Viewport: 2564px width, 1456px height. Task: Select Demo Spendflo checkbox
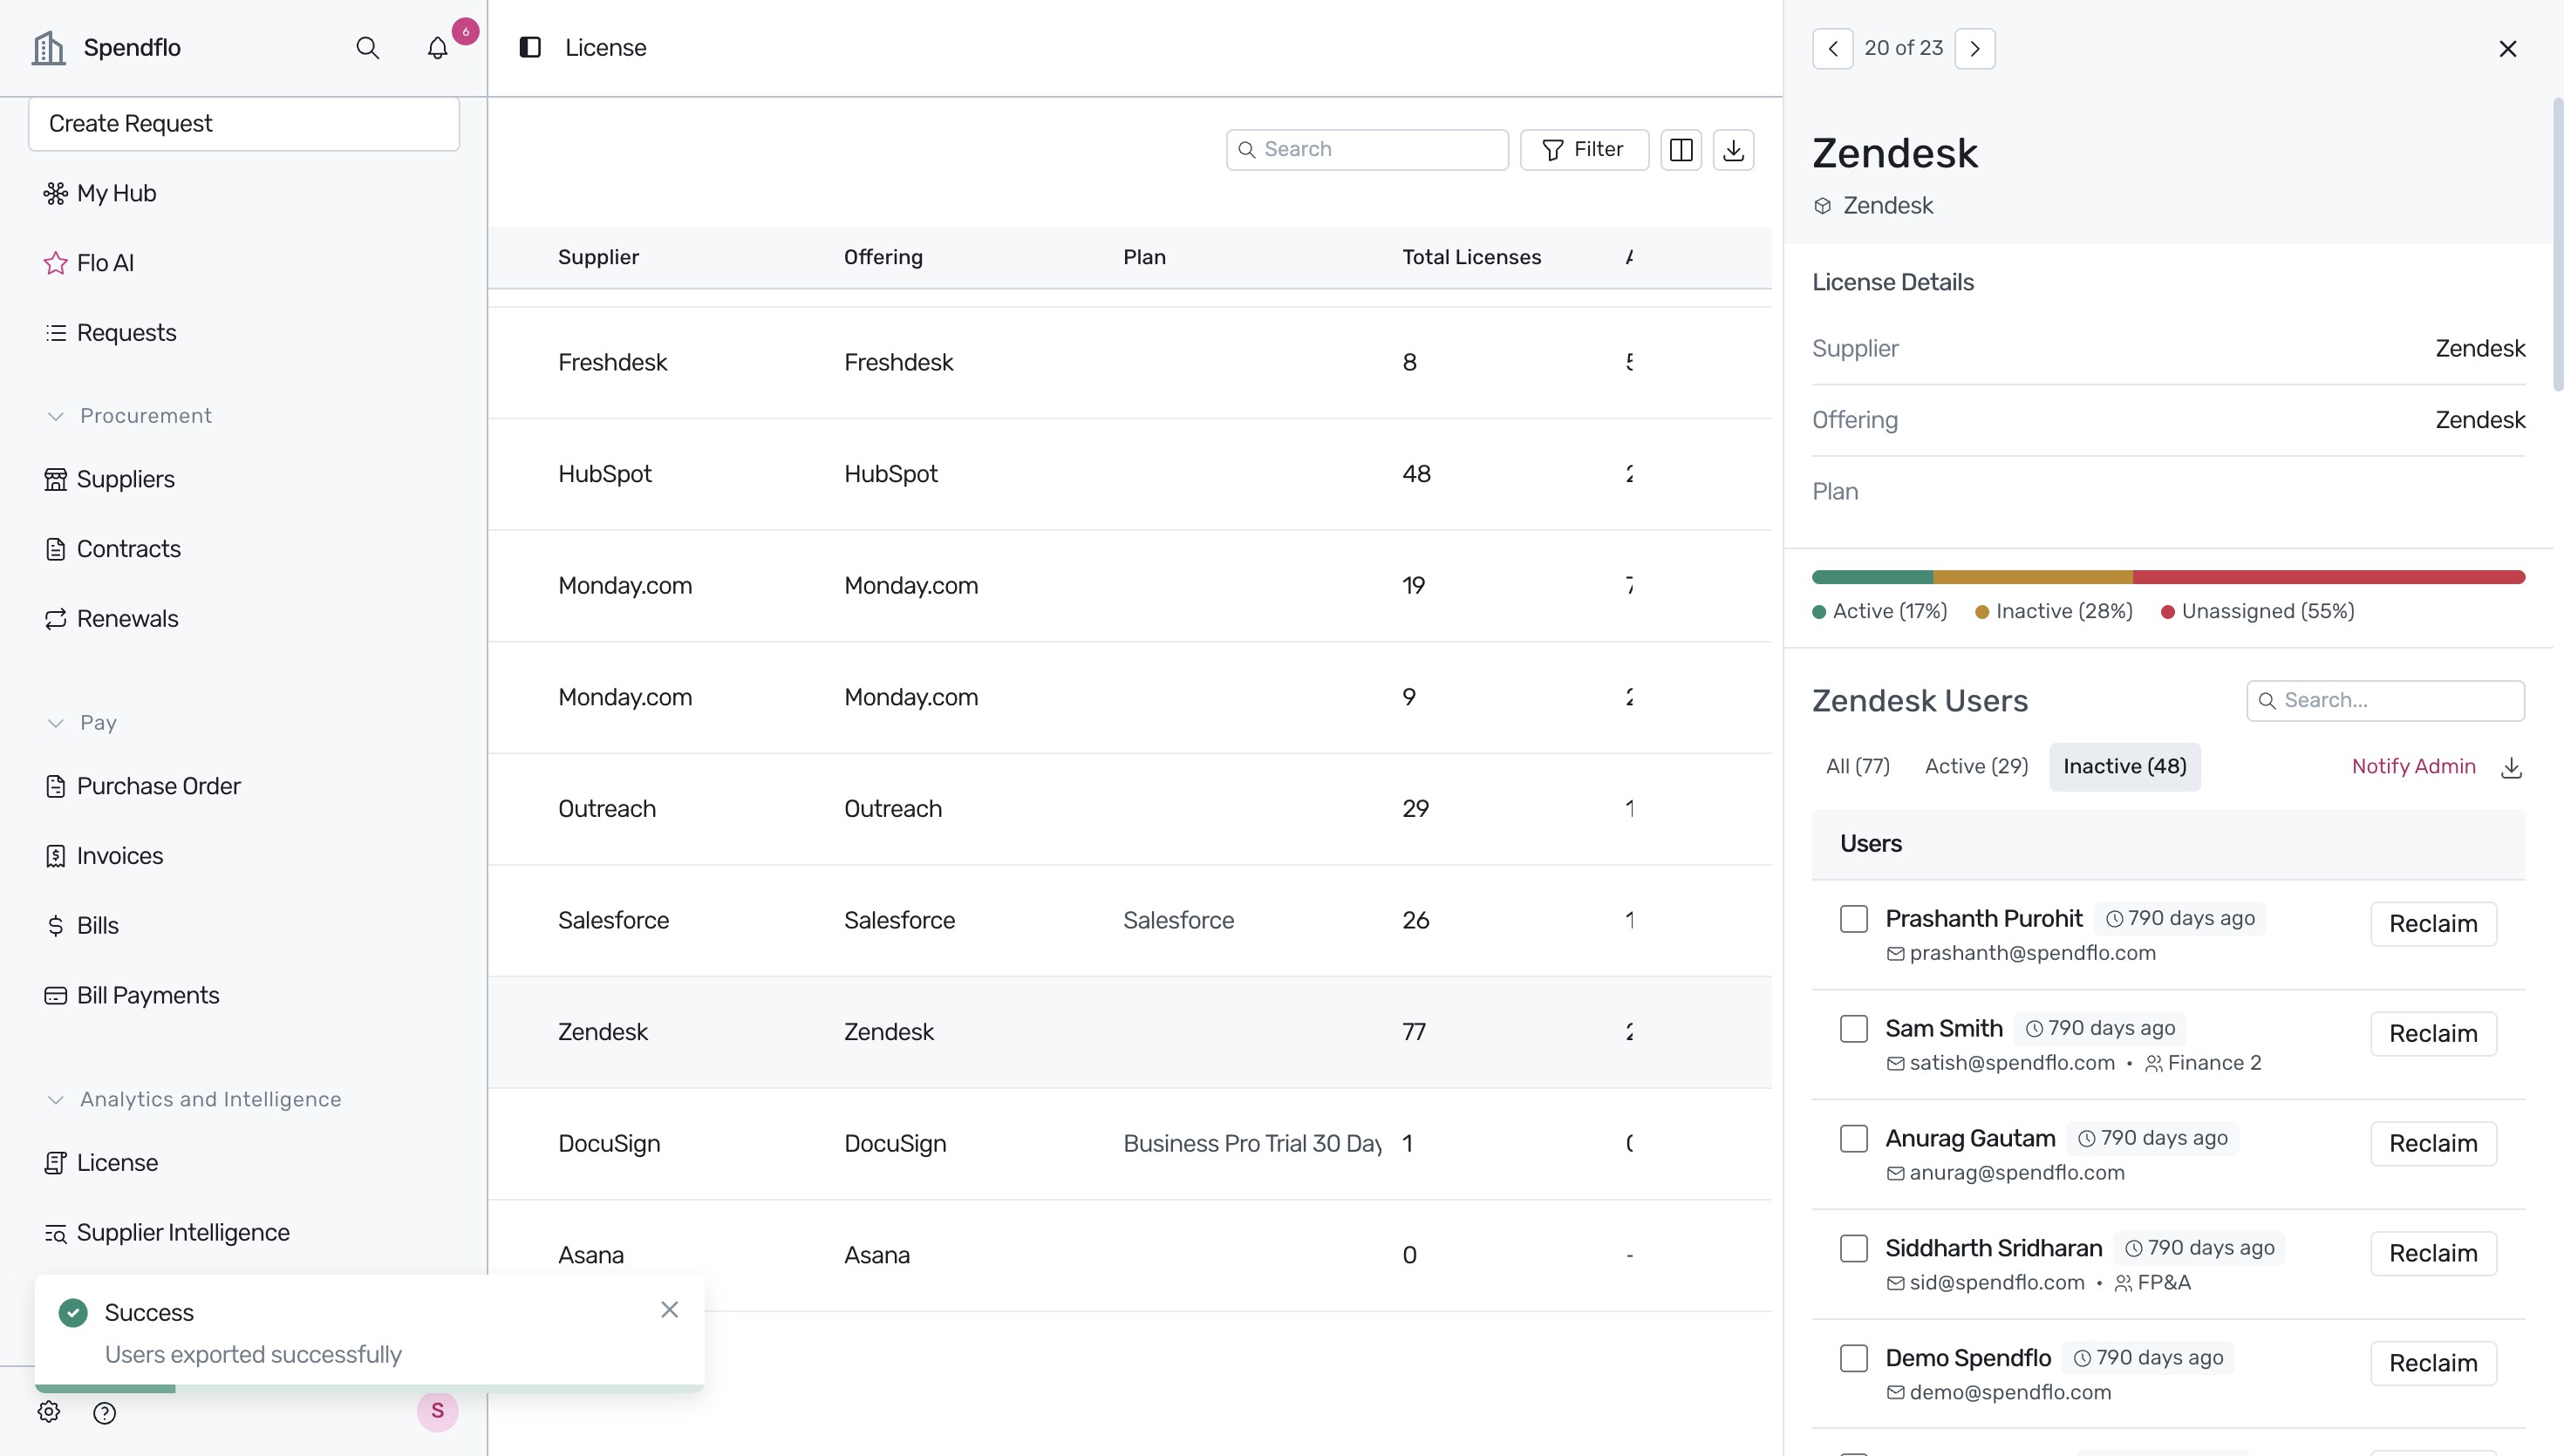pos(1853,1358)
